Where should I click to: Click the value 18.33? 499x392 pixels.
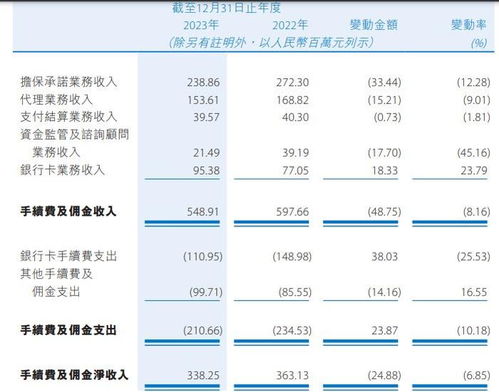click(x=385, y=171)
